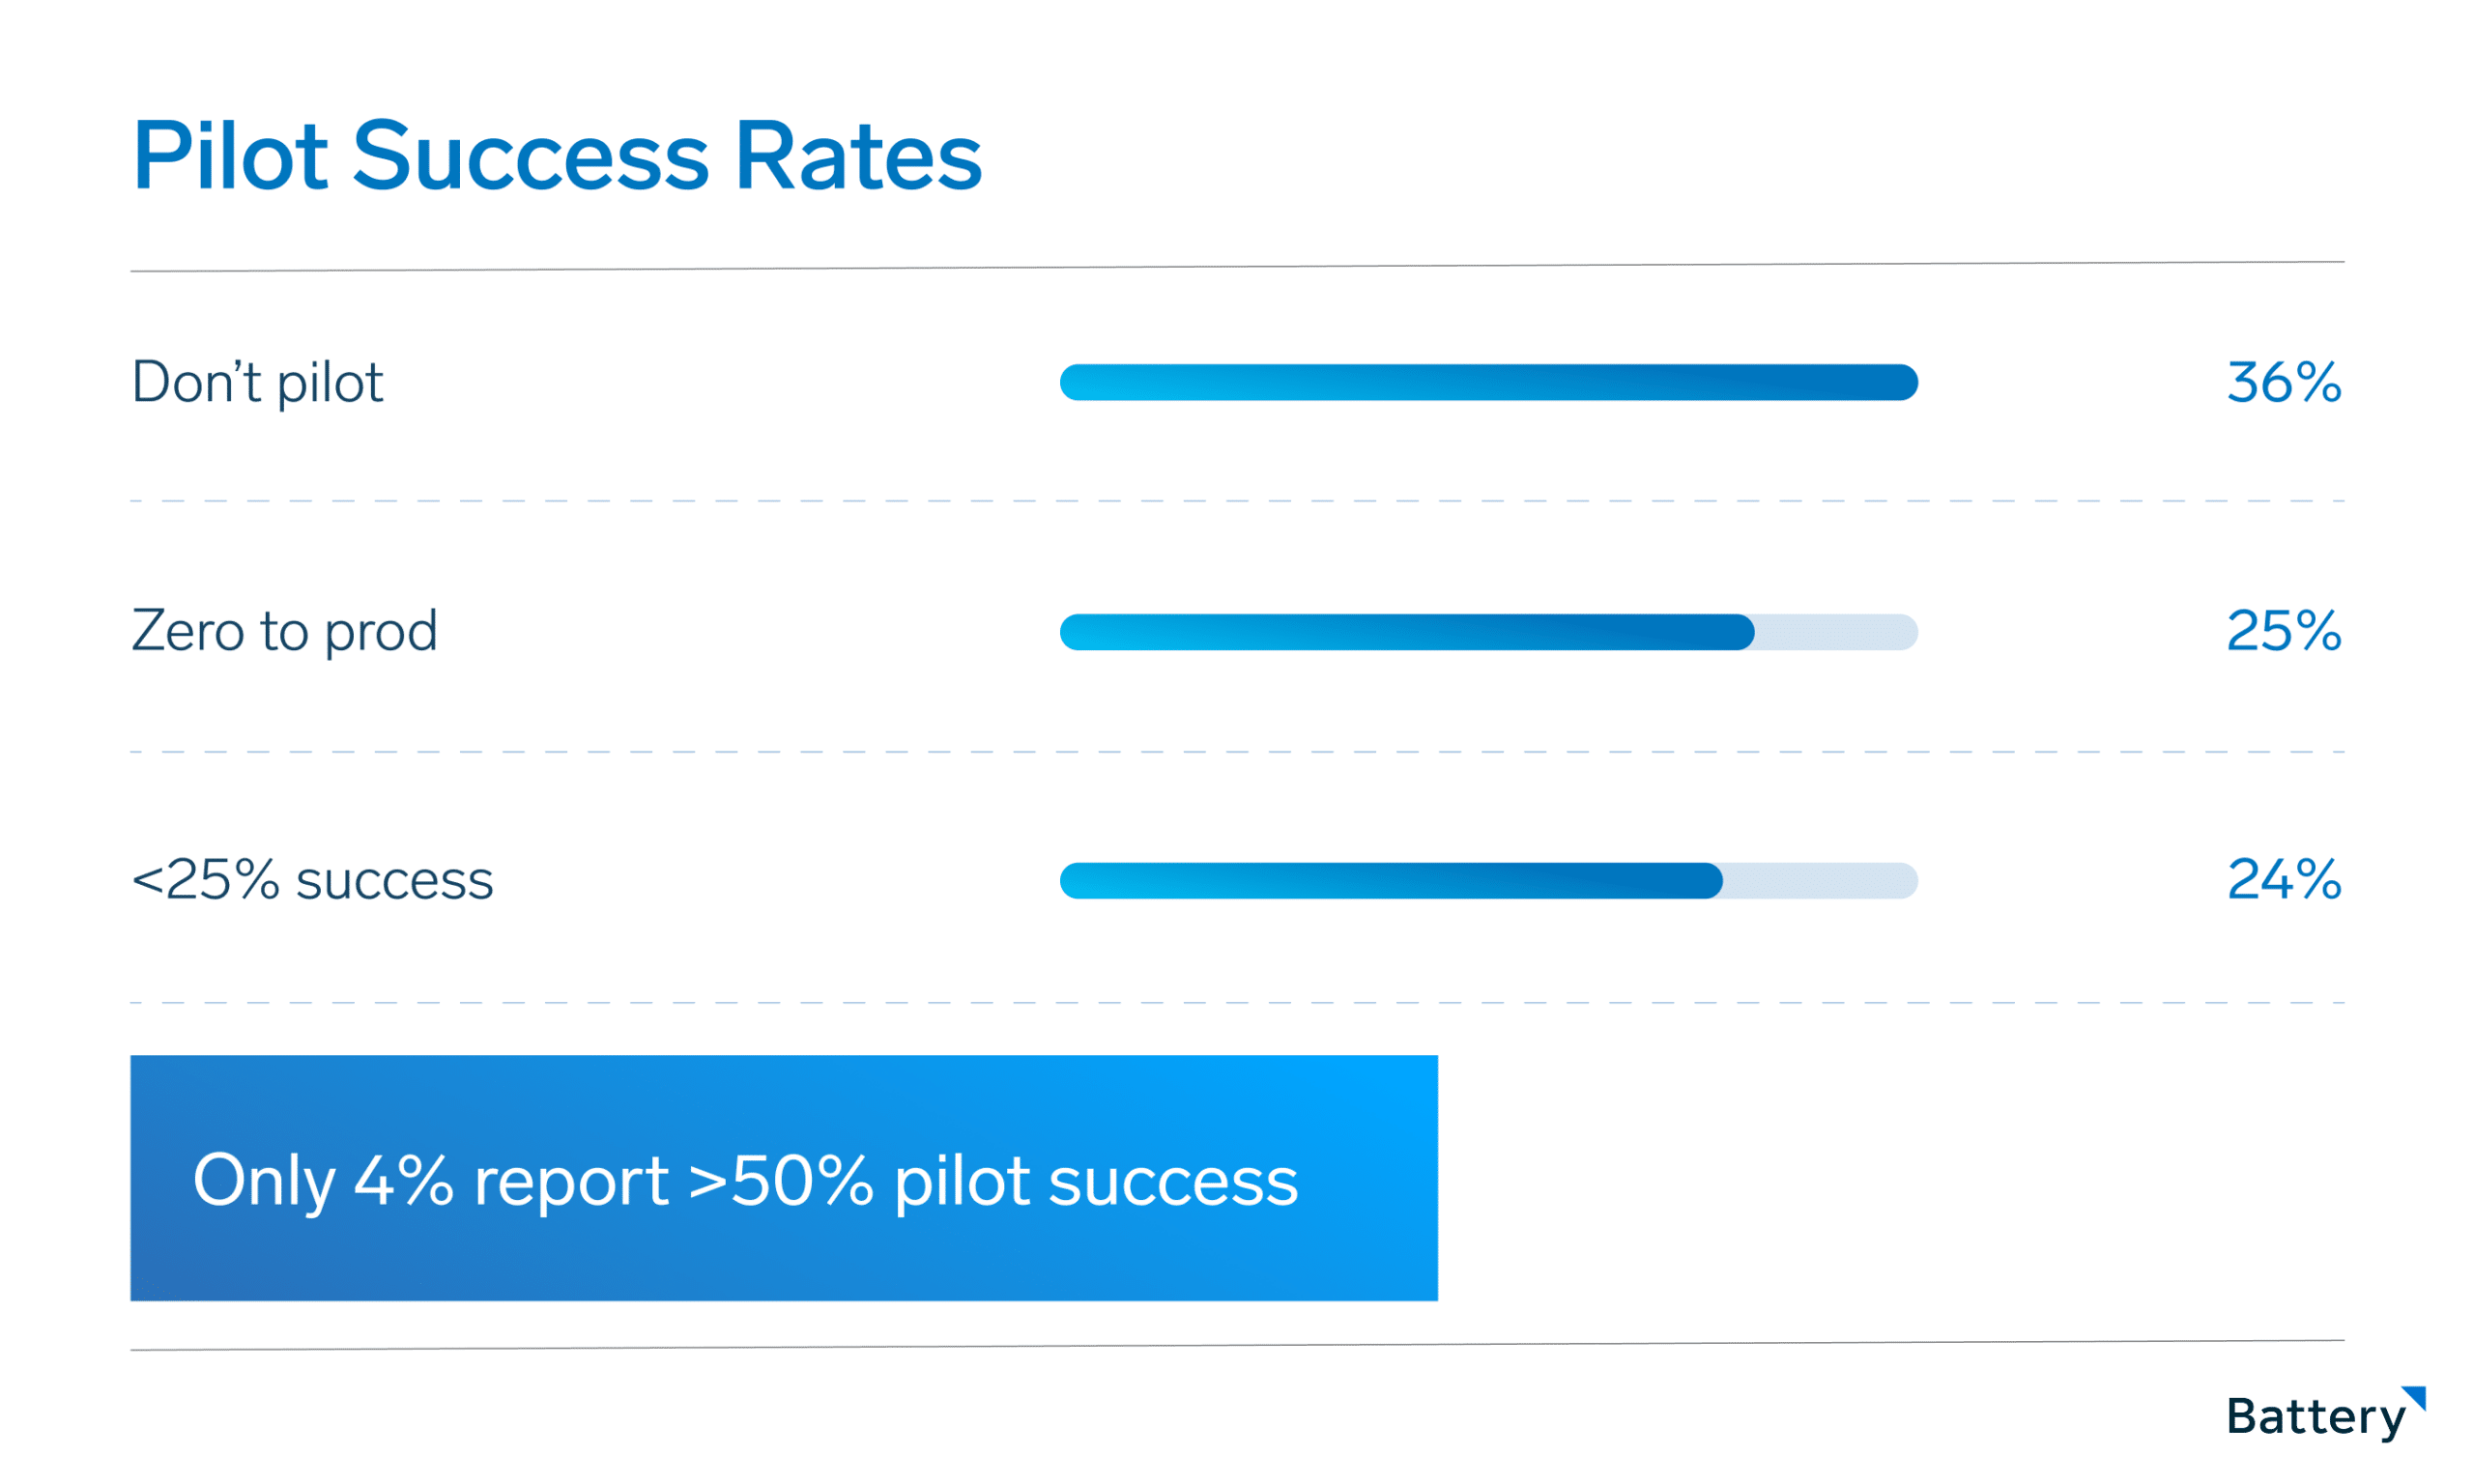Screen dimensions: 2474x1484
Task: Click the solid line under the title
Action: [x=1237, y=267]
